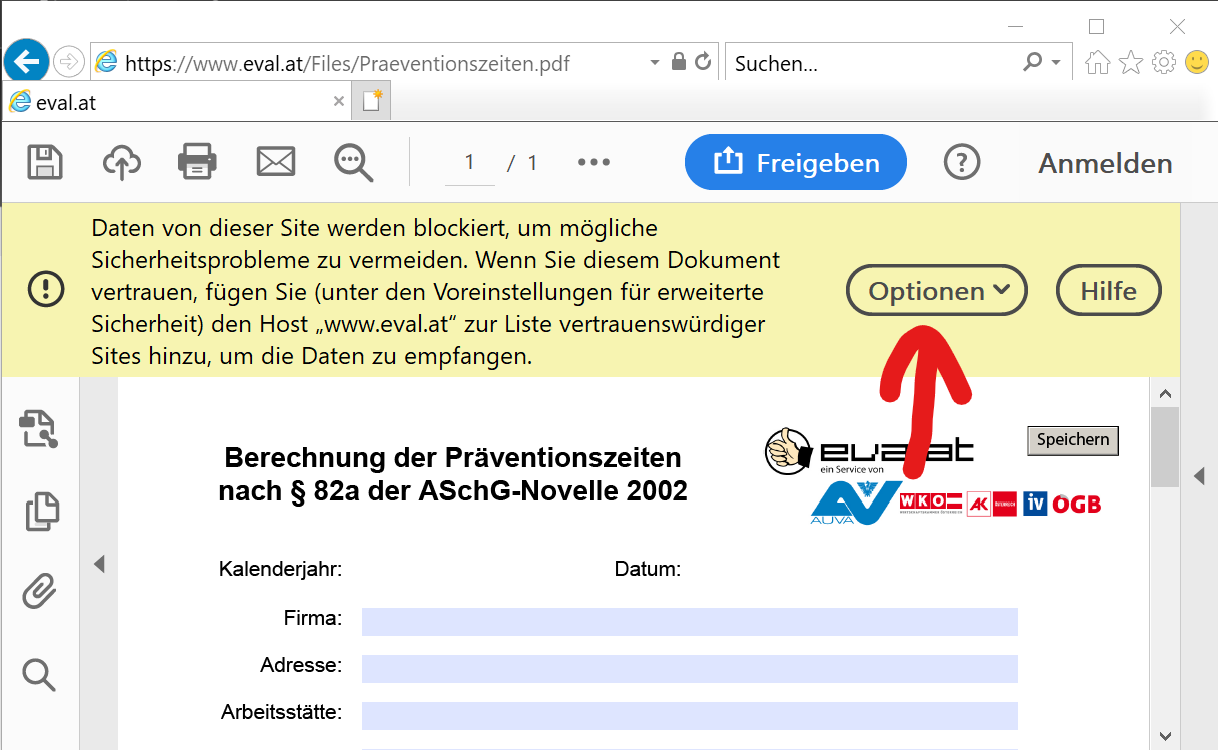Click the scroll down arrow
Image resolution: width=1218 pixels, height=750 pixels.
pyautogui.click(x=1165, y=736)
